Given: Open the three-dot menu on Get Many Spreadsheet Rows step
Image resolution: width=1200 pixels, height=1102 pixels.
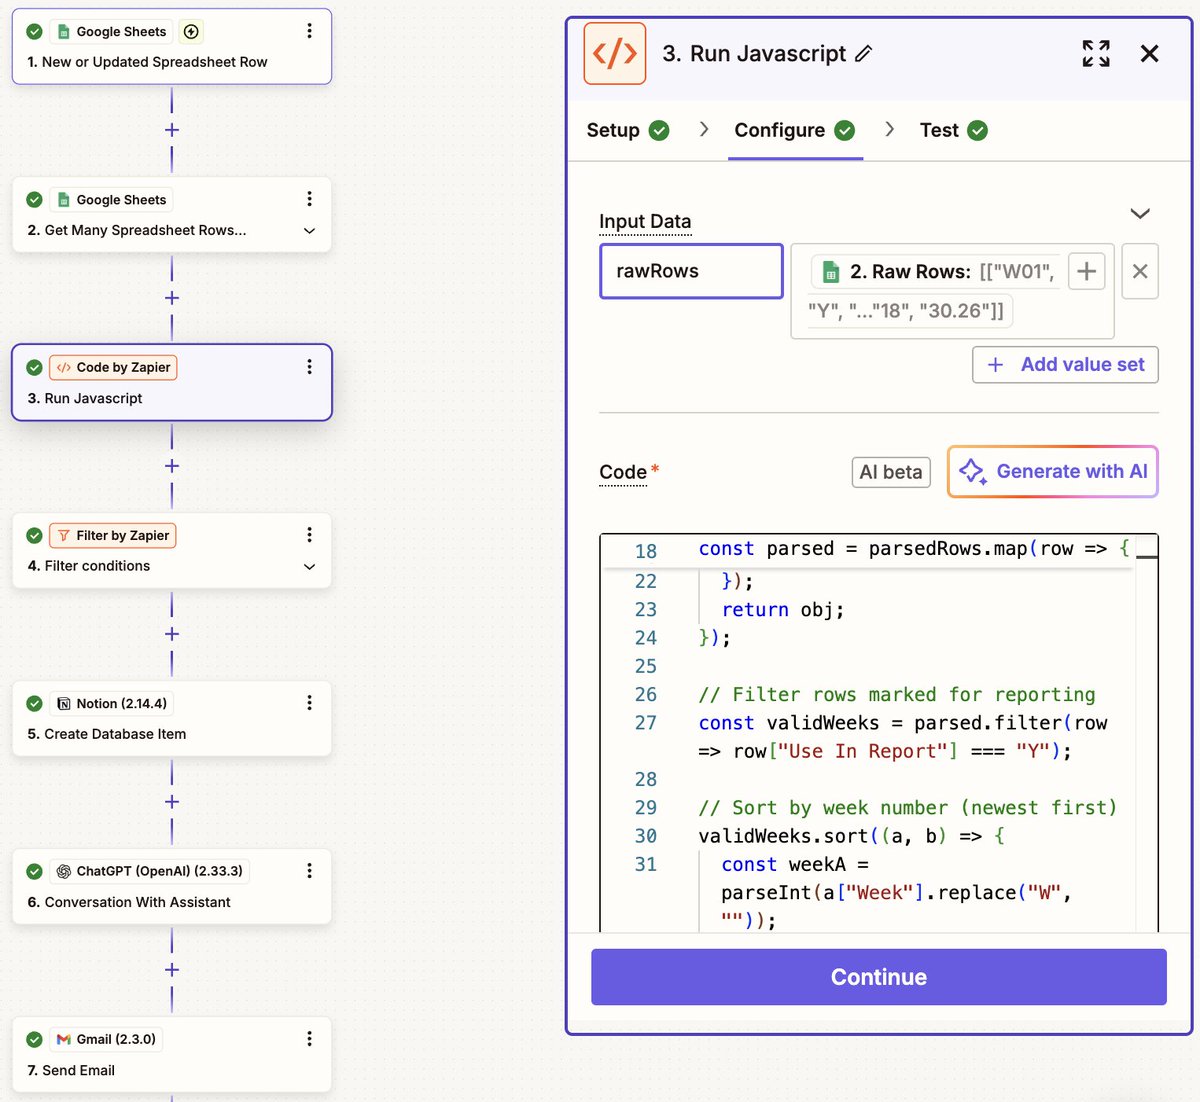Looking at the screenshot, I should click(309, 199).
